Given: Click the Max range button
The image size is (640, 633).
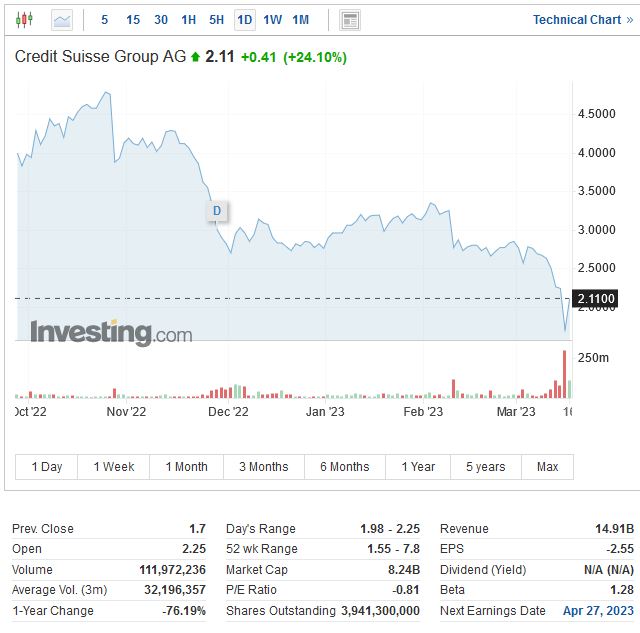Looking at the screenshot, I should 547,467.
